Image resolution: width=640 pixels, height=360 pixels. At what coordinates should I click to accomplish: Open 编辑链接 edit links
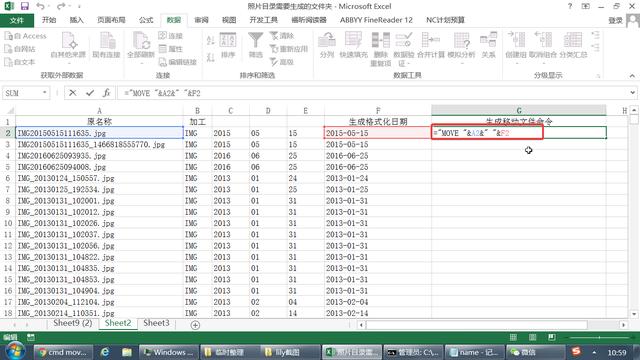click(x=178, y=62)
